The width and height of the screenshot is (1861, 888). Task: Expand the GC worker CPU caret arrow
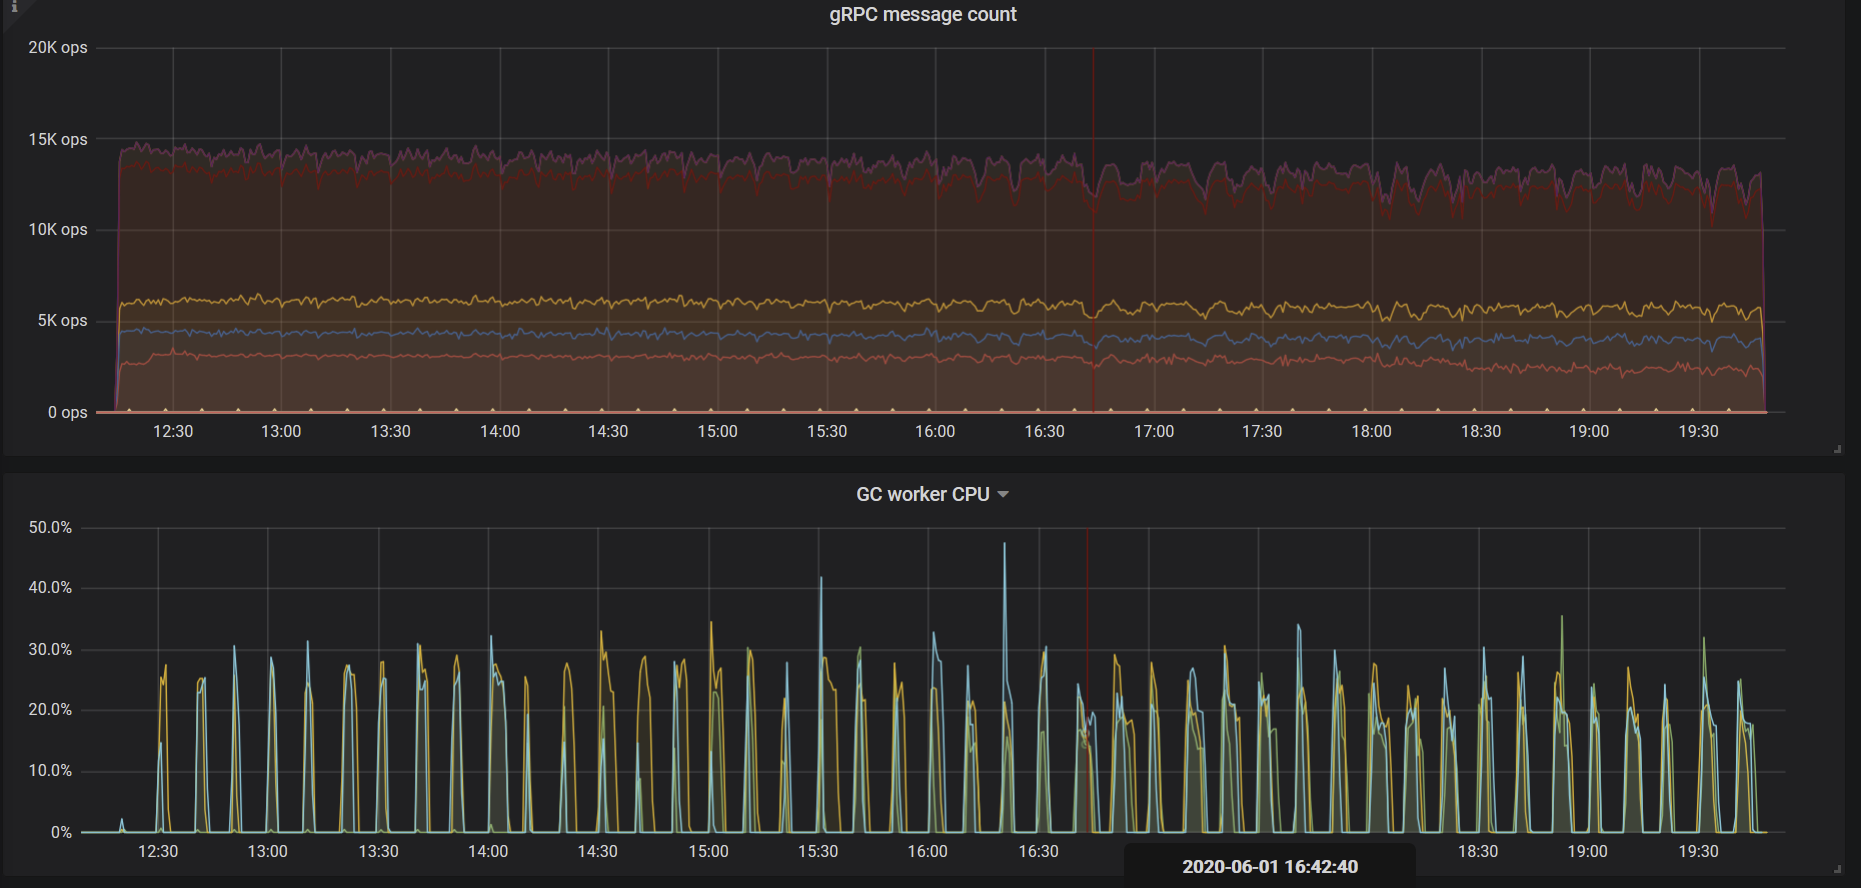[x=1003, y=494]
